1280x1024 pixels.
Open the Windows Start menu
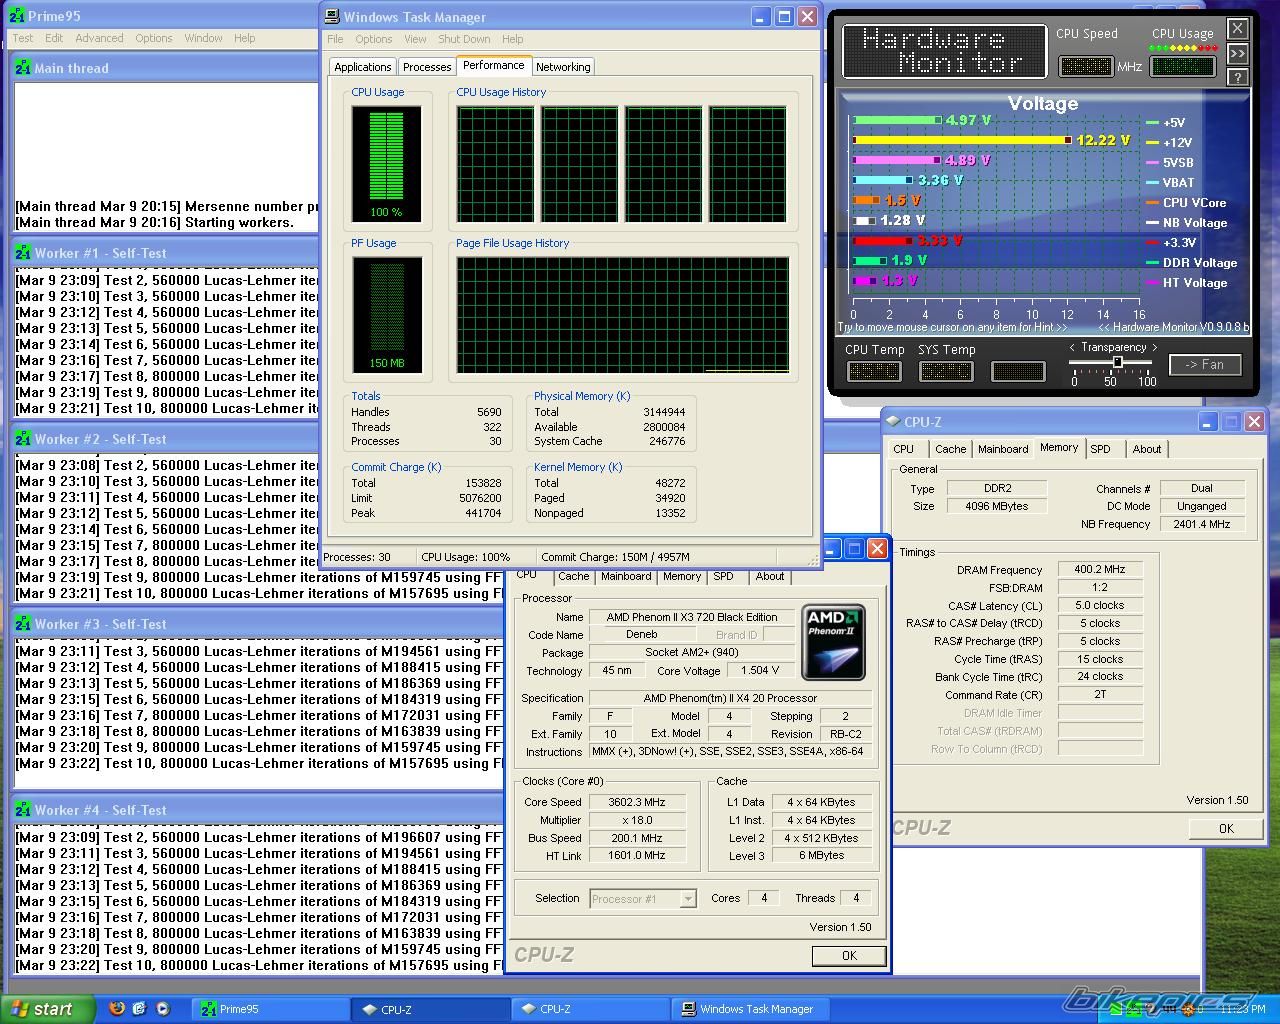pyautogui.click(x=47, y=1008)
